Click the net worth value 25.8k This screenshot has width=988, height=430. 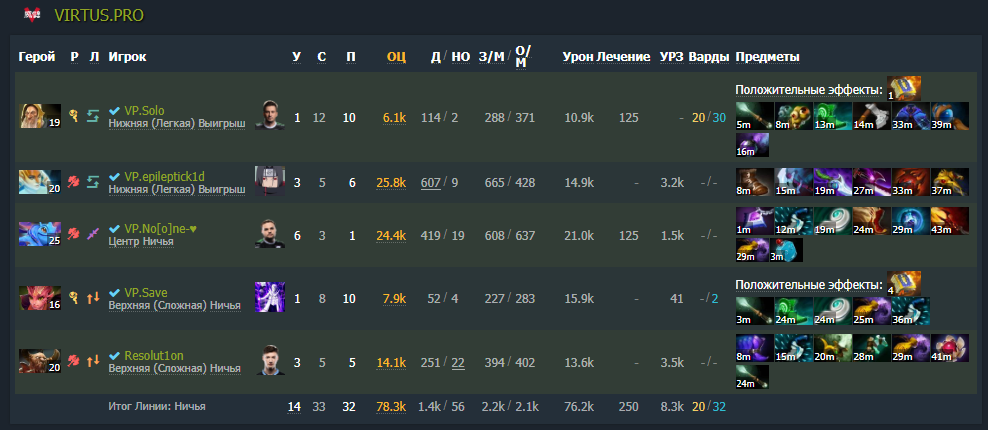click(391, 183)
